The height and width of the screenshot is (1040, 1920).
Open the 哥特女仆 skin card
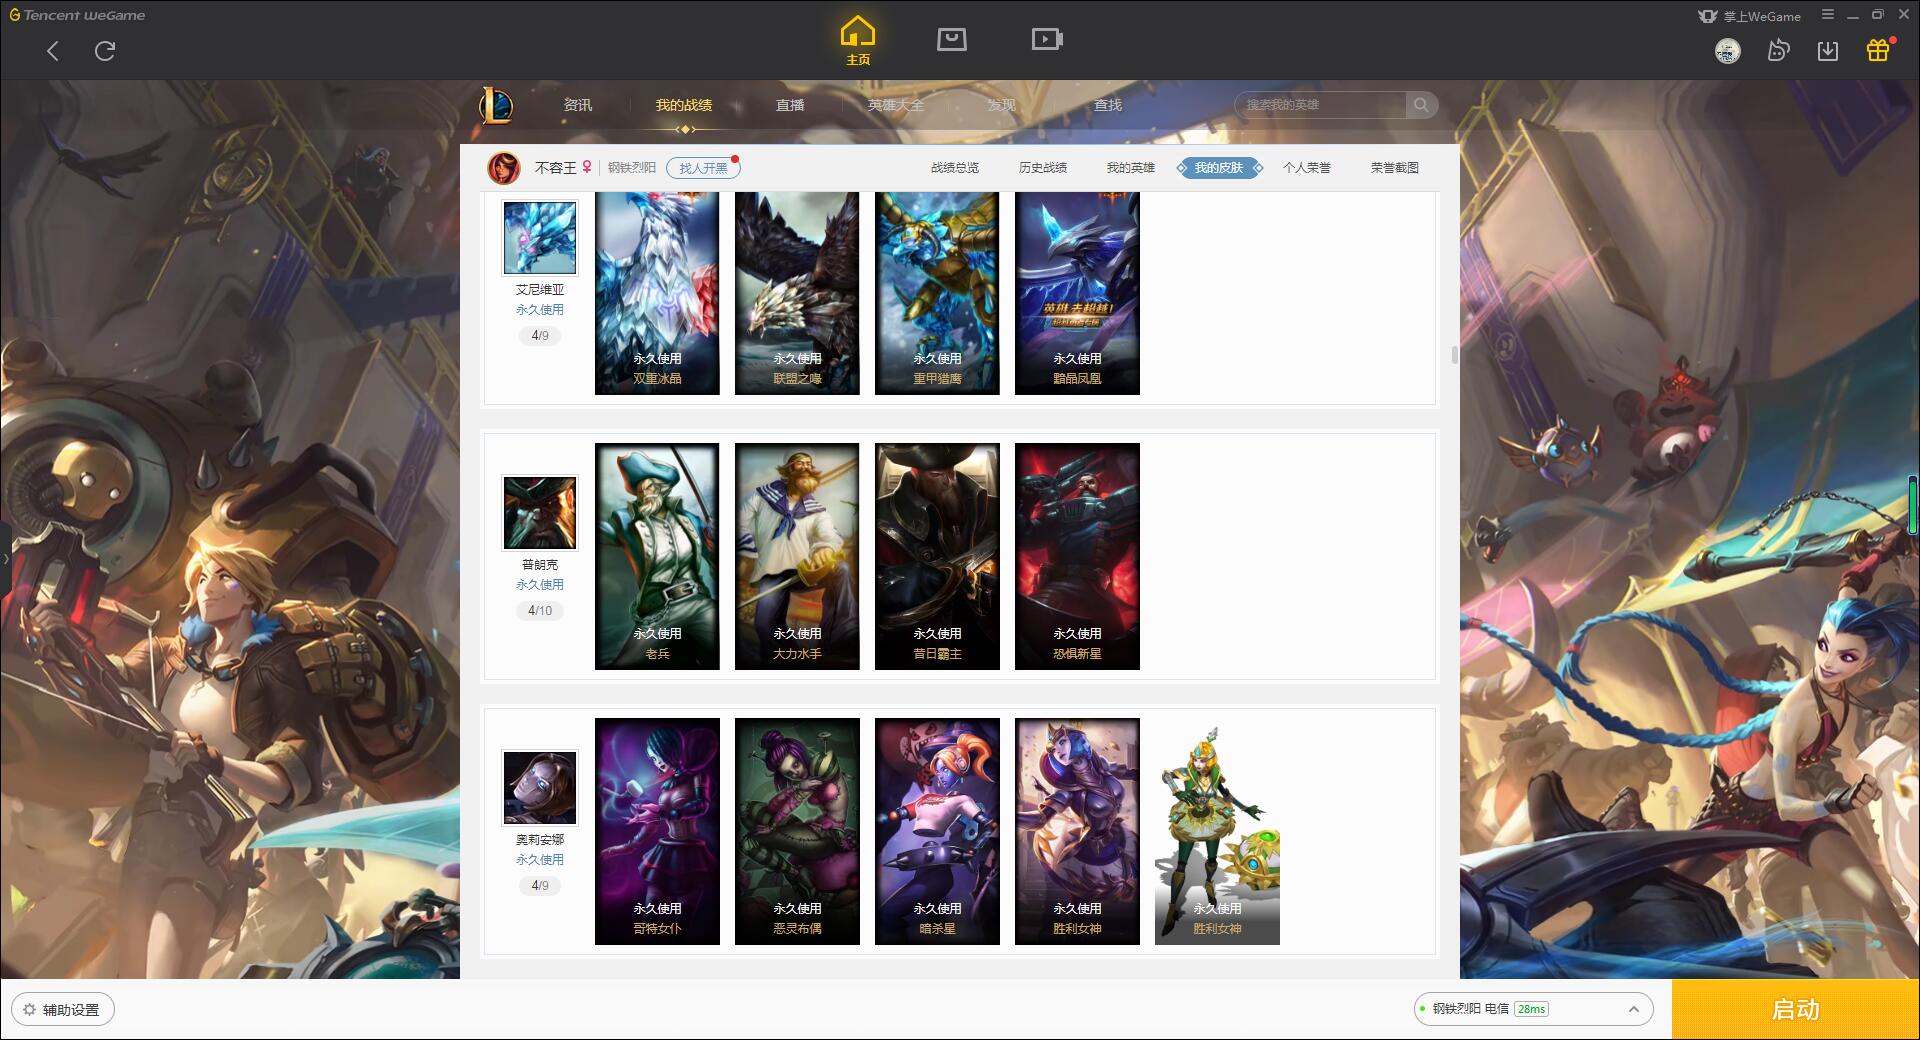pos(657,832)
